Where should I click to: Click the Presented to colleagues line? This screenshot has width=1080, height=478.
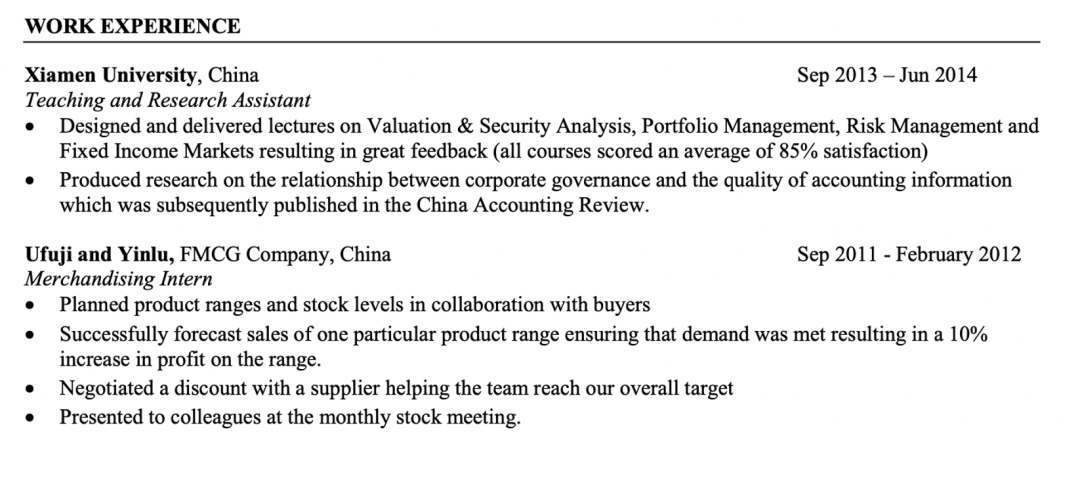290,416
